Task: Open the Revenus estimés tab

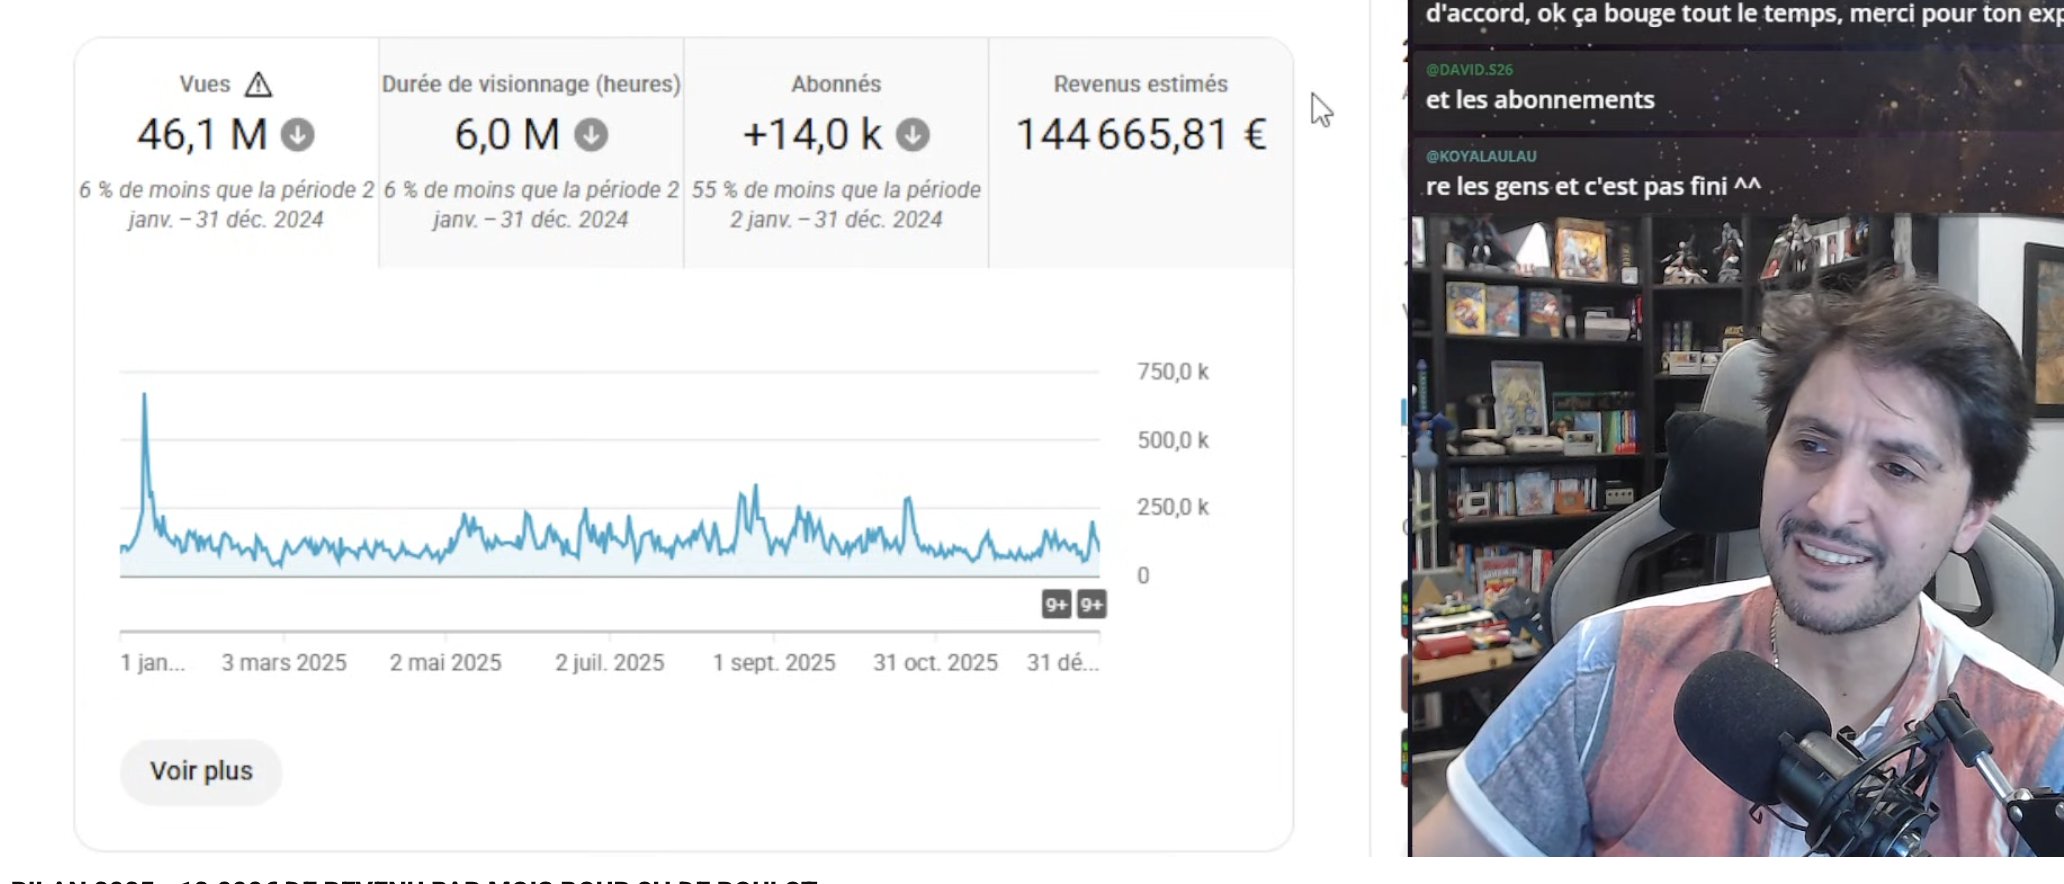Action: [1140, 152]
